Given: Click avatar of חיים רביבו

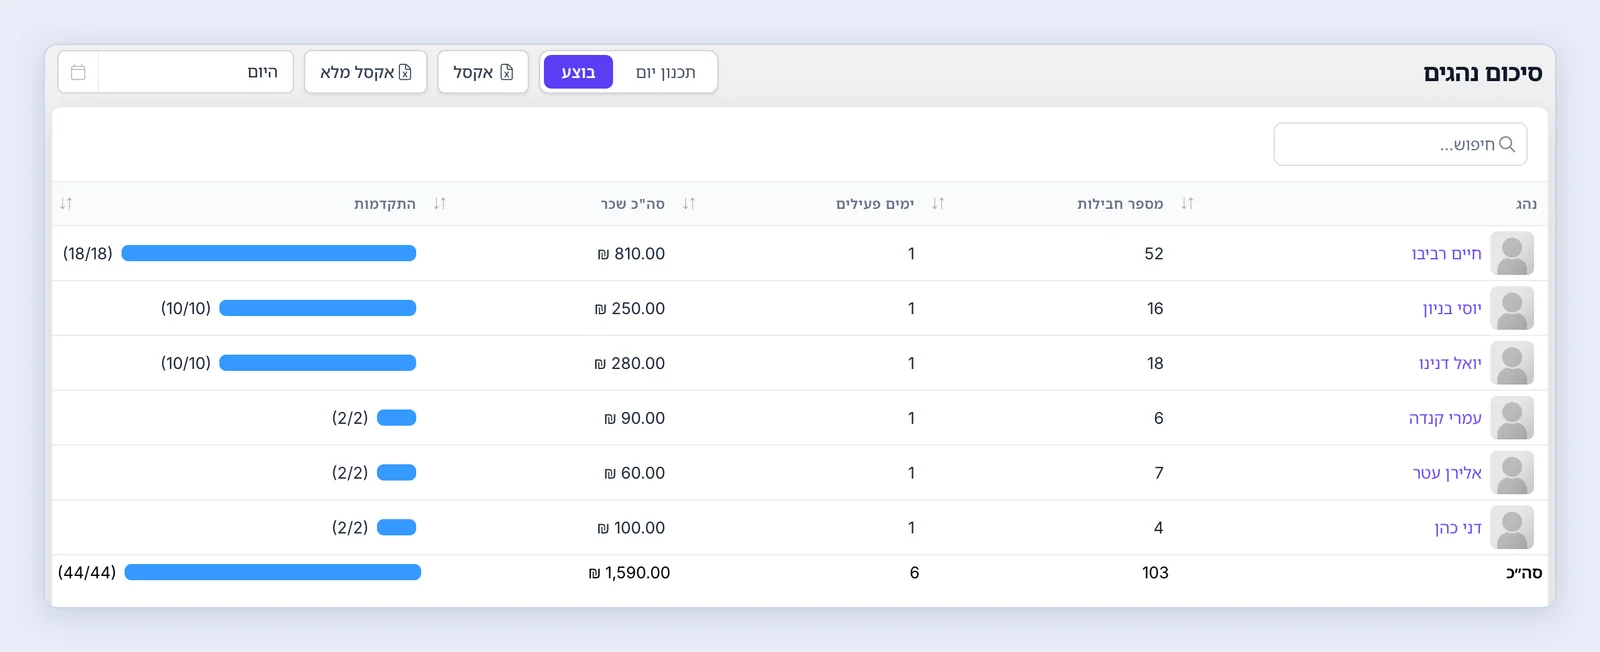Looking at the screenshot, I should [x=1512, y=254].
